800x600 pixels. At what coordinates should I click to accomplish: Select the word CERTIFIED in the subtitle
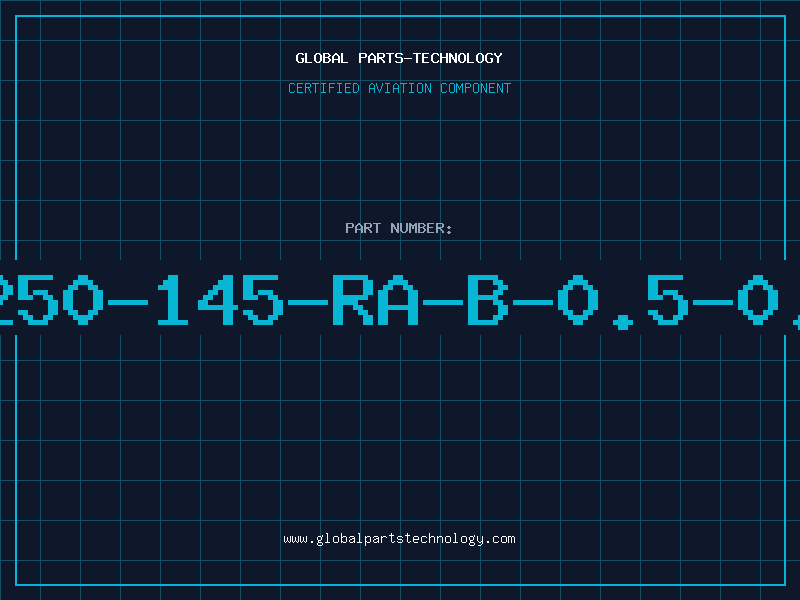[324, 88]
